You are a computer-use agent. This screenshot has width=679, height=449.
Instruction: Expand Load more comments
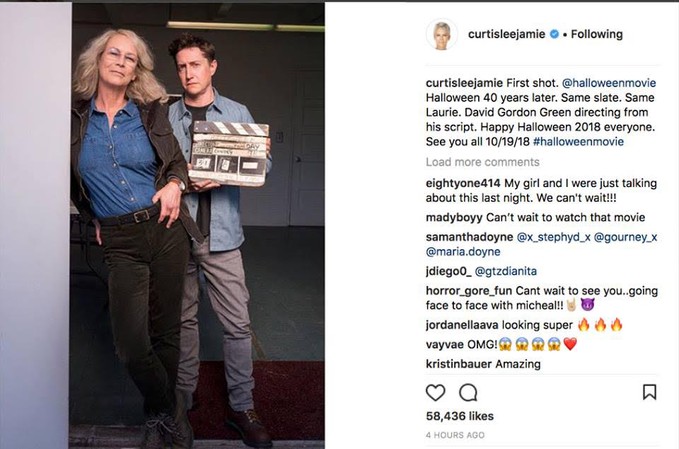coord(482,162)
